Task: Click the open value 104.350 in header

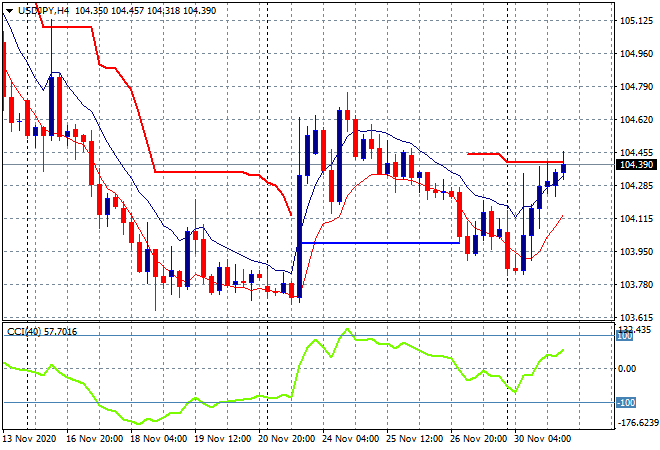Action: pyautogui.click(x=91, y=11)
